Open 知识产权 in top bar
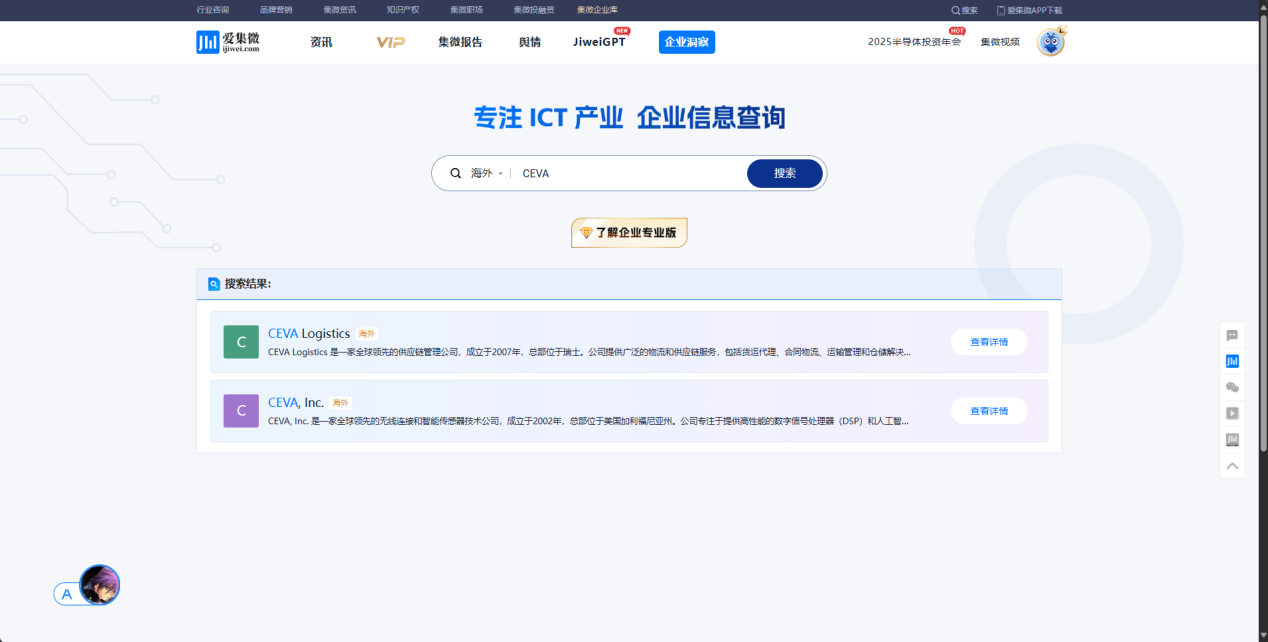Screen dimensions: 1268x642 coord(403,10)
